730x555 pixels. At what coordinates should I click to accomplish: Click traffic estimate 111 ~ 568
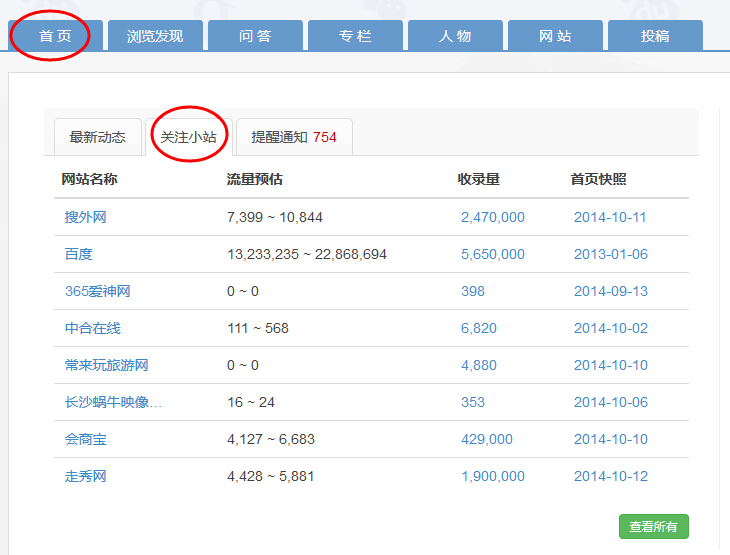(258, 328)
